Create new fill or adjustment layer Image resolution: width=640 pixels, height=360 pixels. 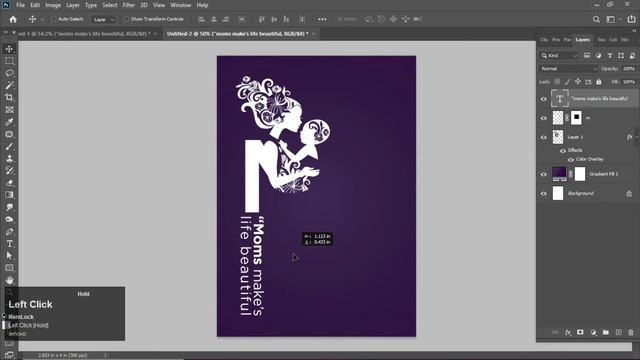tap(593, 333)
